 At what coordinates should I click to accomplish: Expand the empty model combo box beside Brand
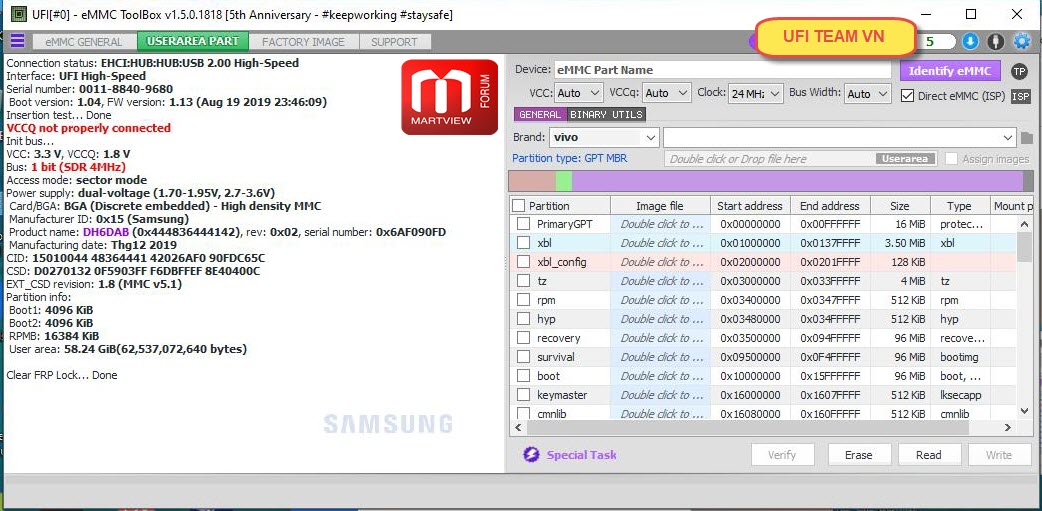click(839, 138)
